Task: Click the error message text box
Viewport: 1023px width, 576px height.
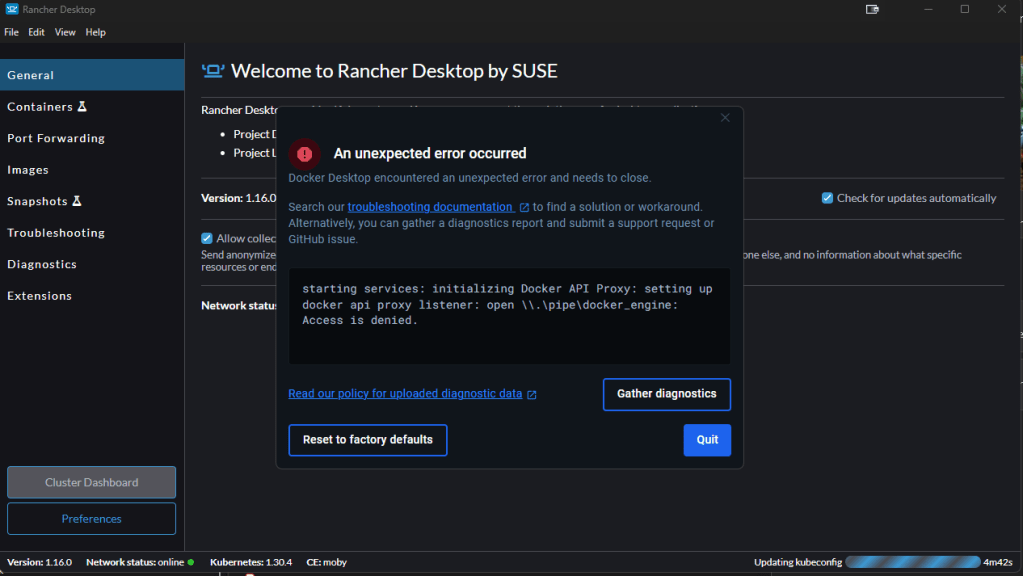Action: tap(510, 316)
